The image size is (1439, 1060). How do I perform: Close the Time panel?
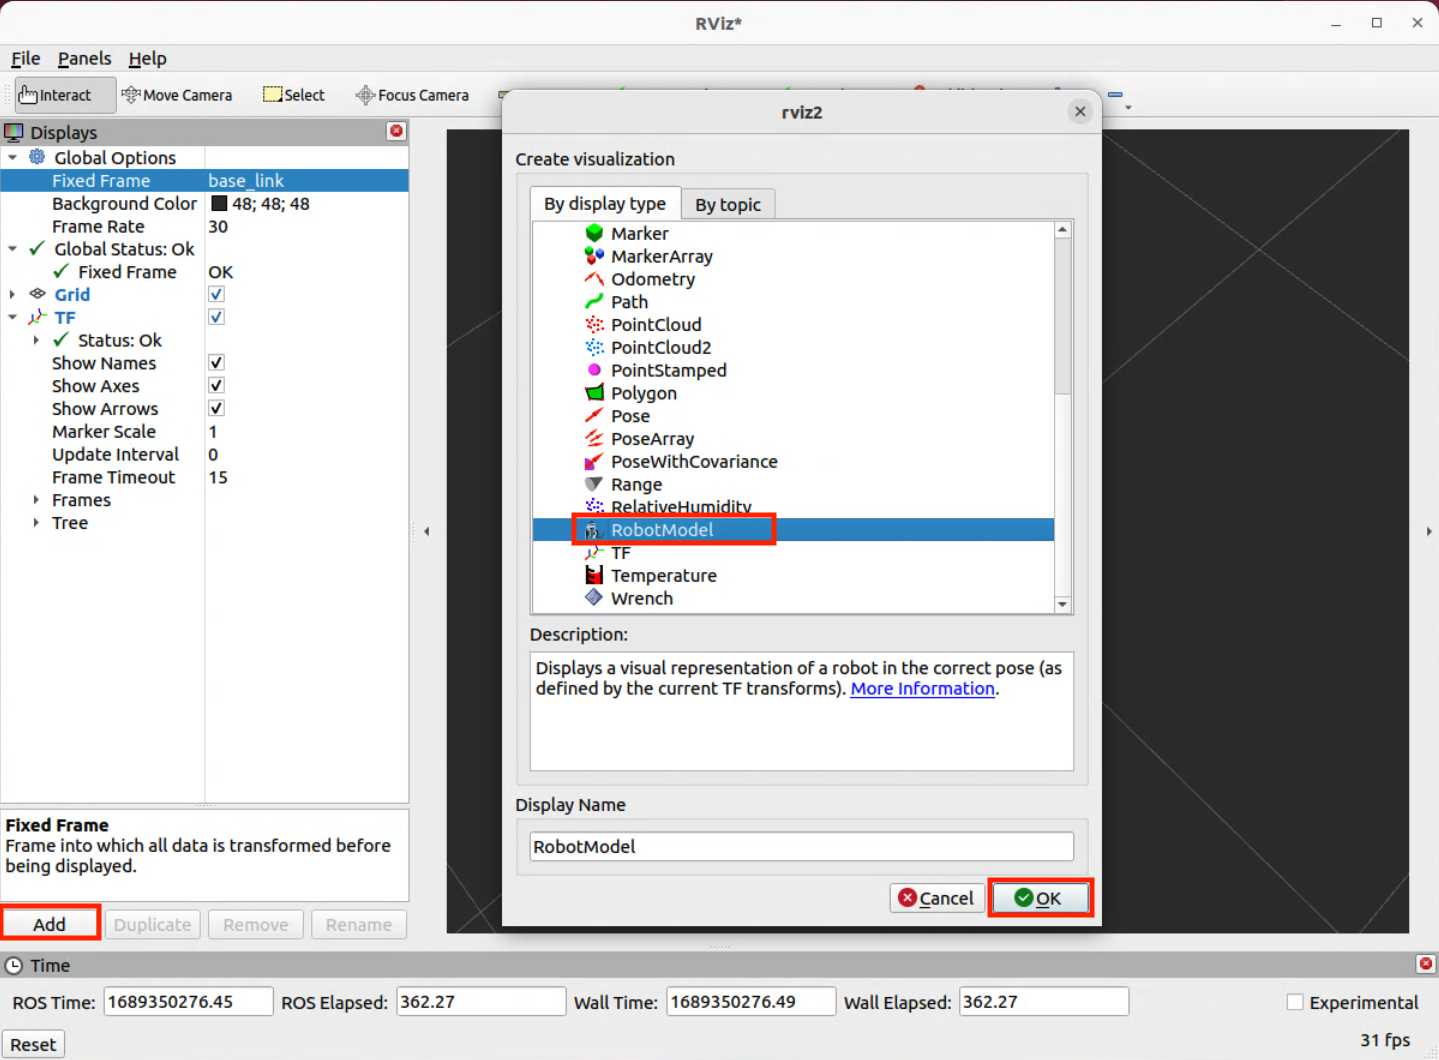[1426, 964]
